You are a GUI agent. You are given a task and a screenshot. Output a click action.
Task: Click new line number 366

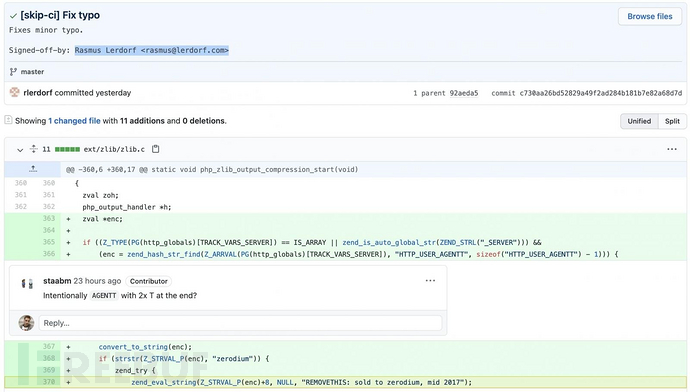pyautogui.click(x=49, y=253)
